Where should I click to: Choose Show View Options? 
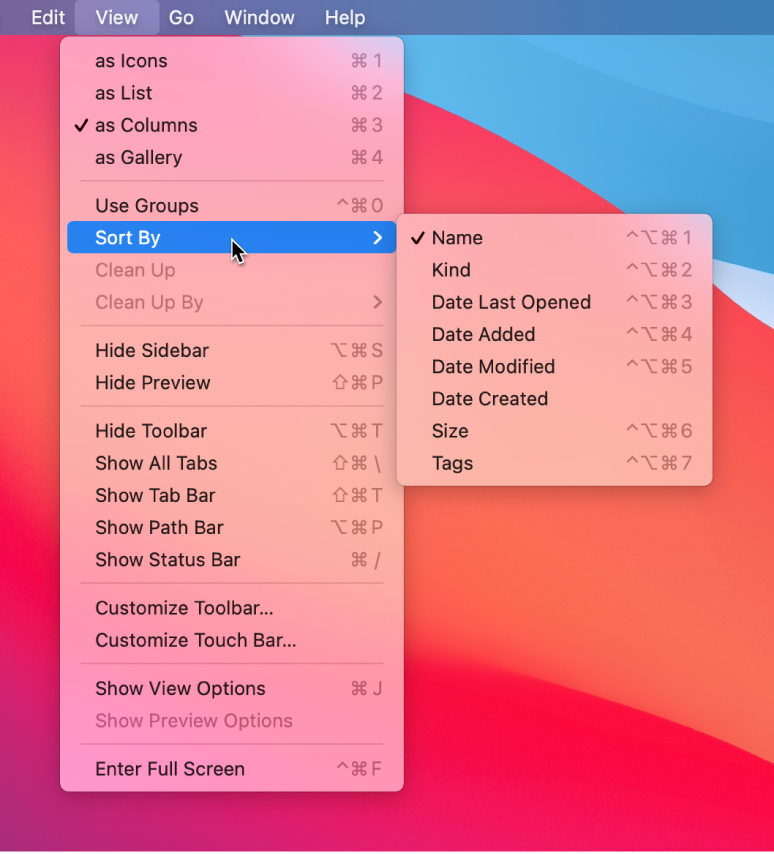(x=231, y=689)
